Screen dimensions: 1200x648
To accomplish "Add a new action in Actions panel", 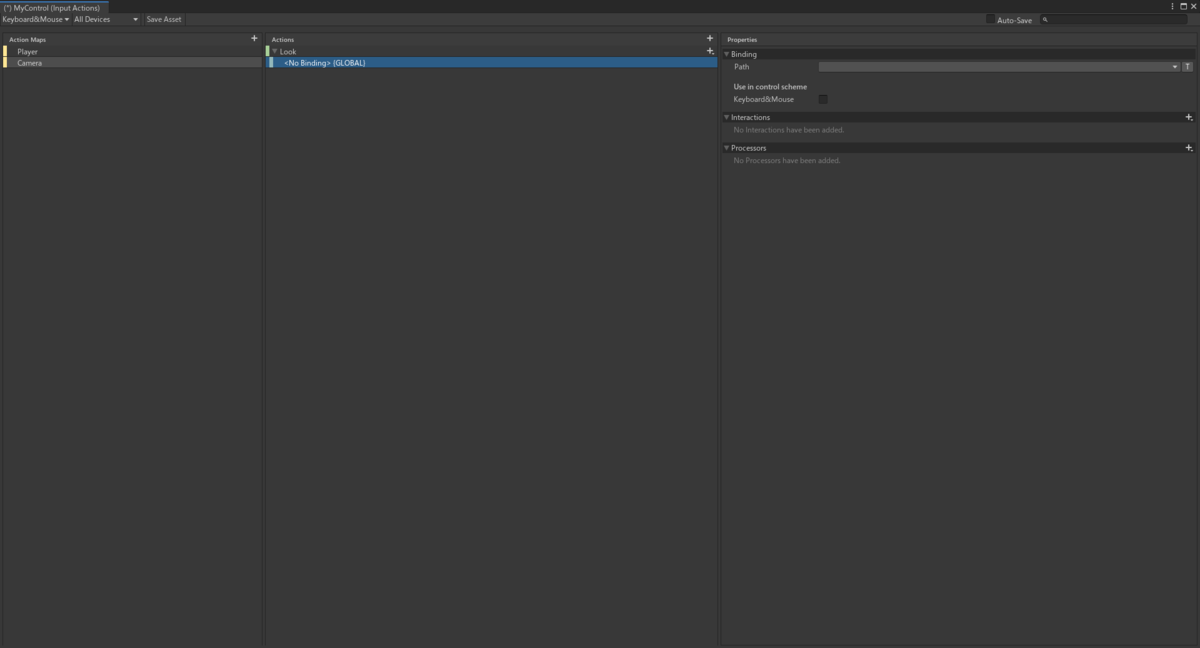I will 710,39.
